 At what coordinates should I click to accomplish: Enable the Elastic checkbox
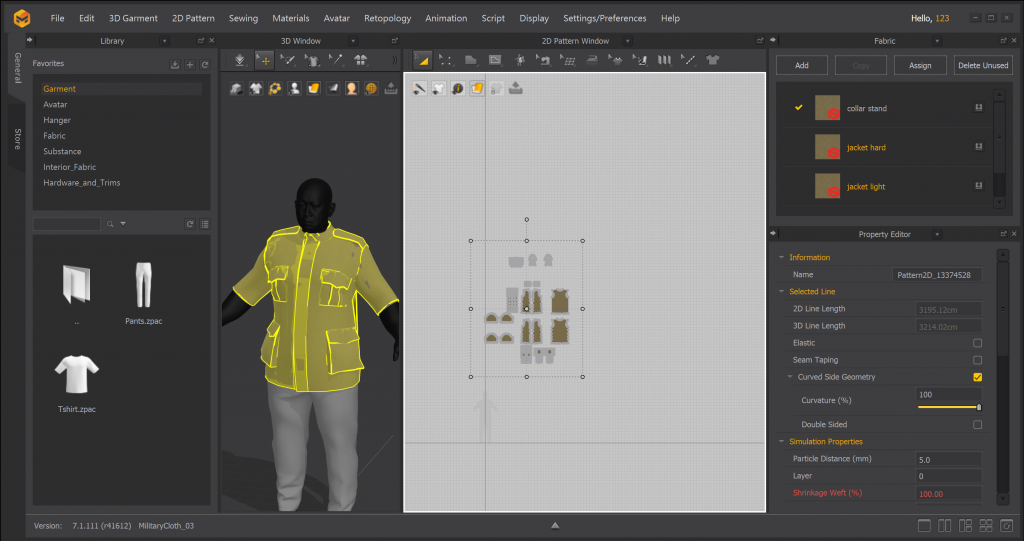click(977, 343)
